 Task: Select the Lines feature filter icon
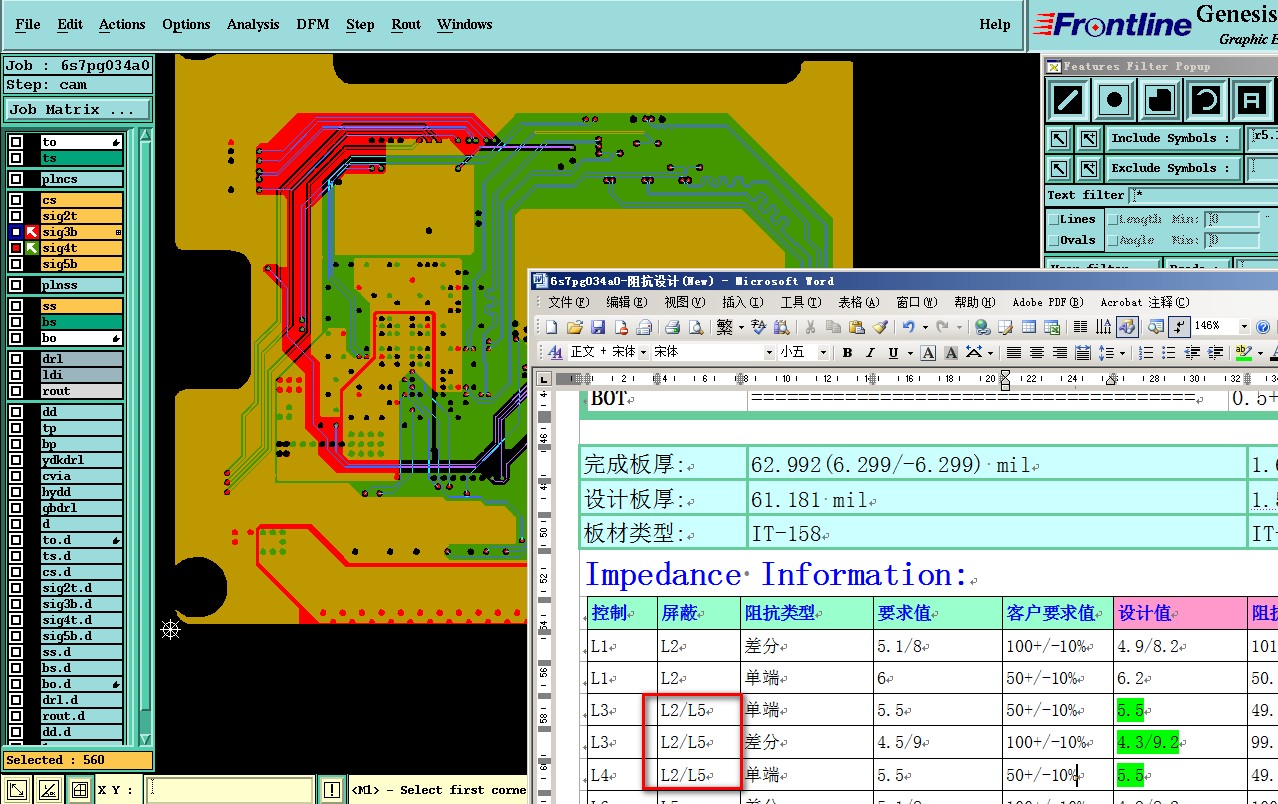pyautogui.click(x=1068, y=100)
